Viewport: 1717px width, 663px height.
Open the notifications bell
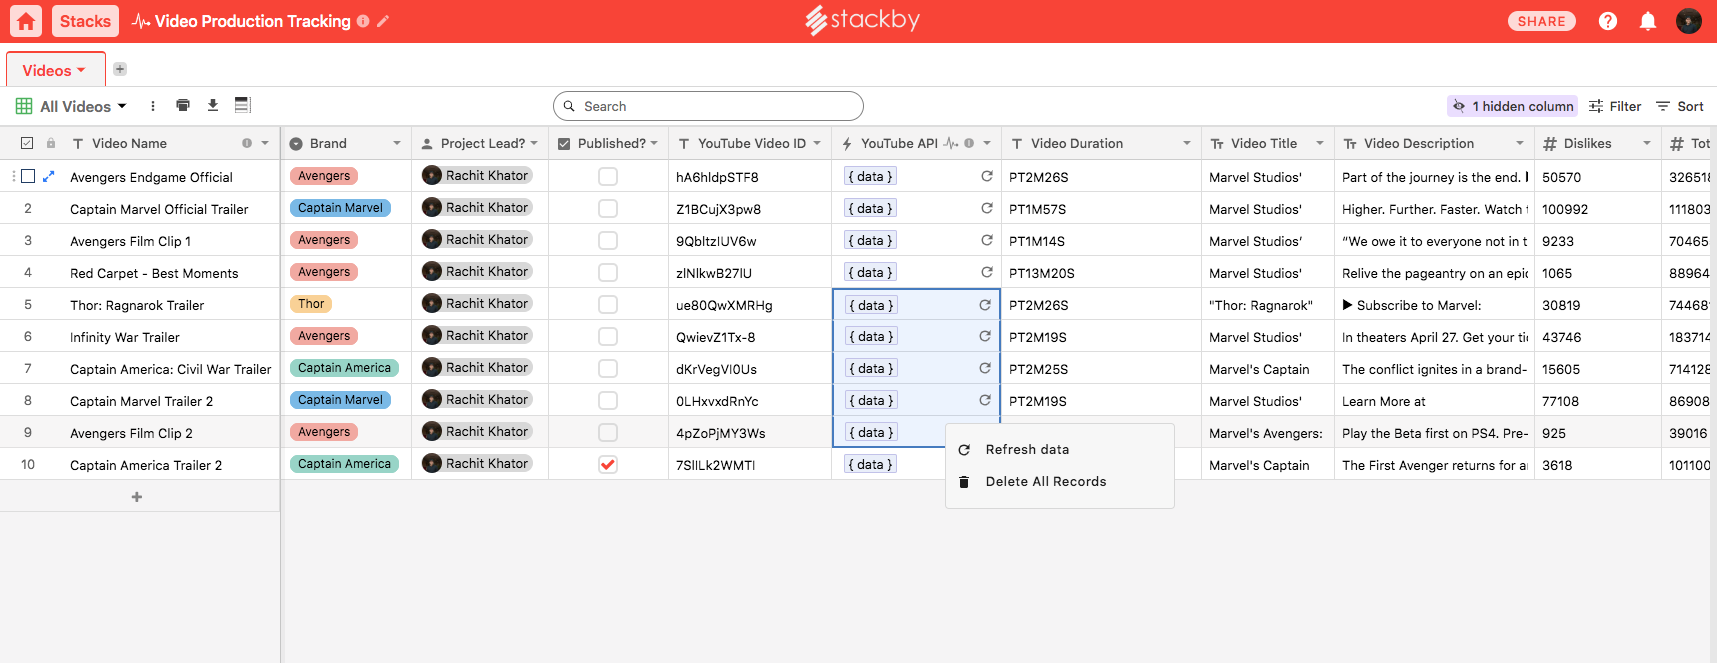point(1647,21)
